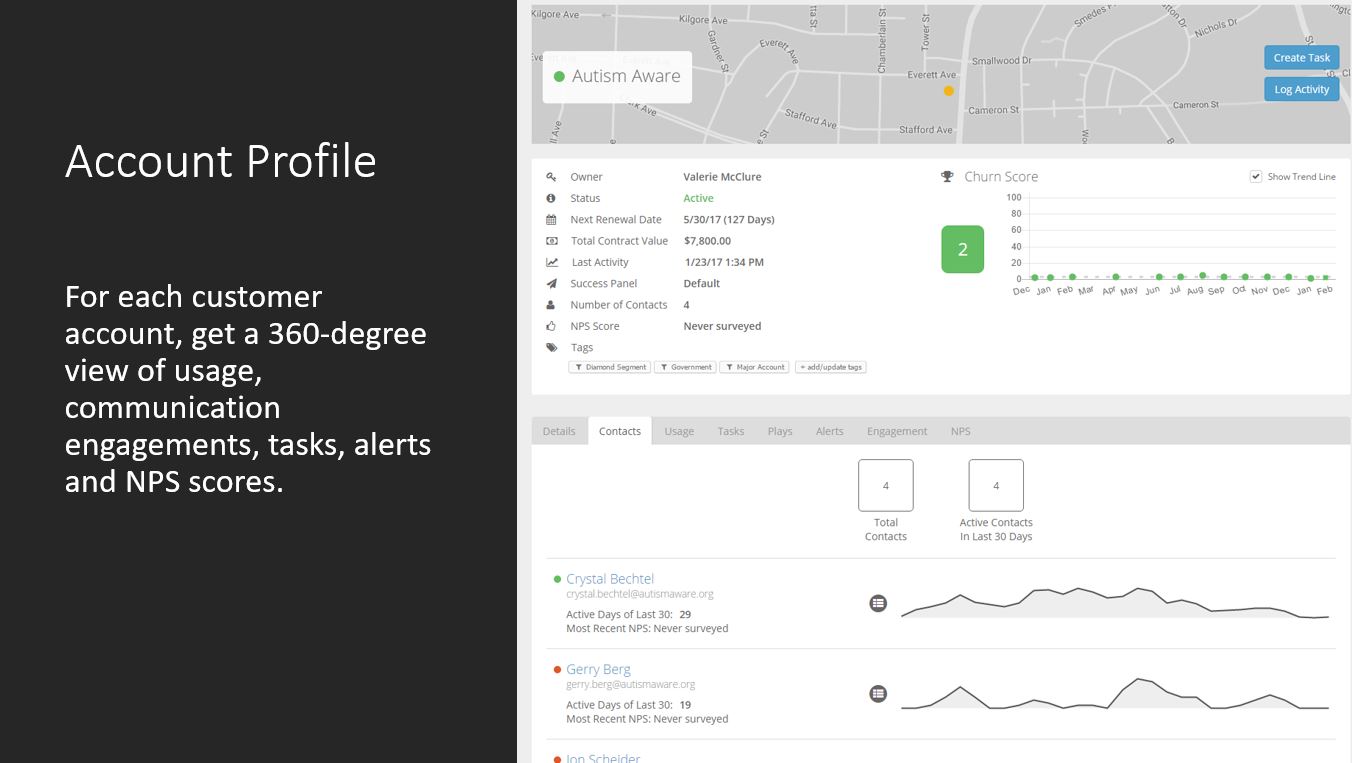Click the trophy icon beside Churn Score
Screen dimensions: 1352x763
947,176
